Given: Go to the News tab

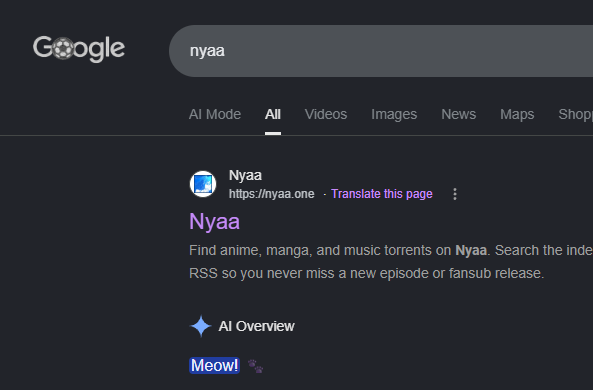Looking at the screenshot, I should [458, 114].
